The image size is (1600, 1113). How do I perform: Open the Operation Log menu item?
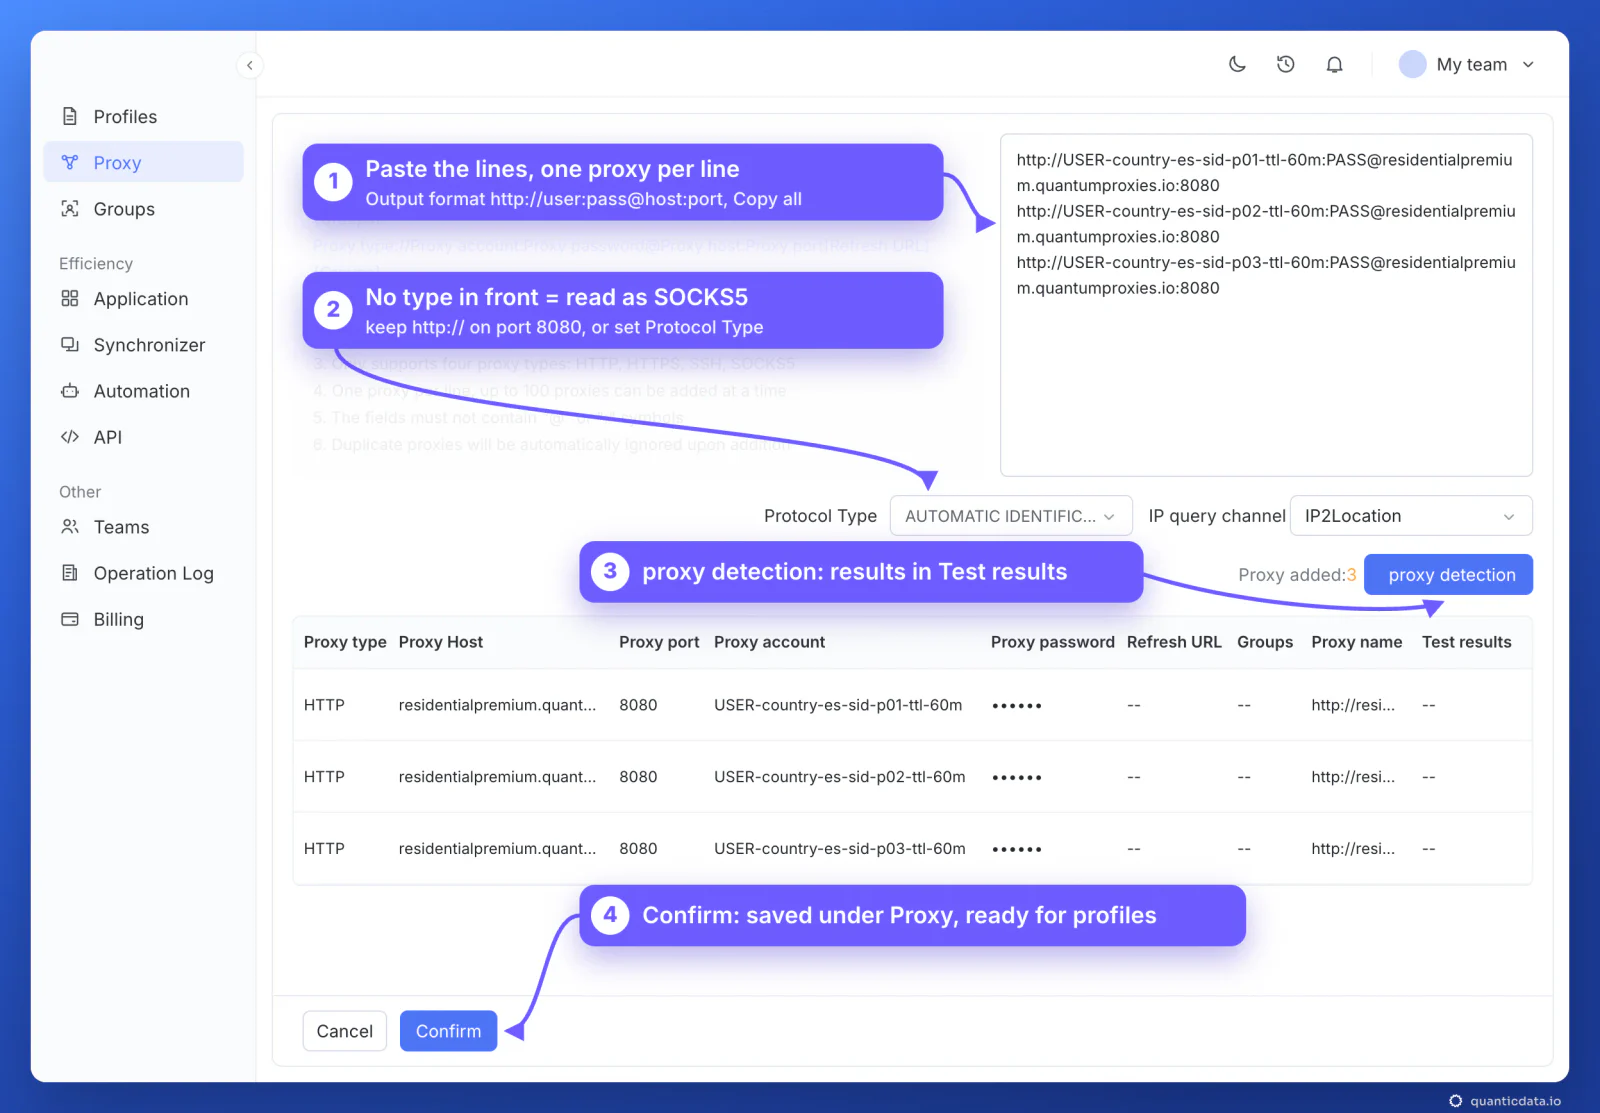click(x=143, y=572)
